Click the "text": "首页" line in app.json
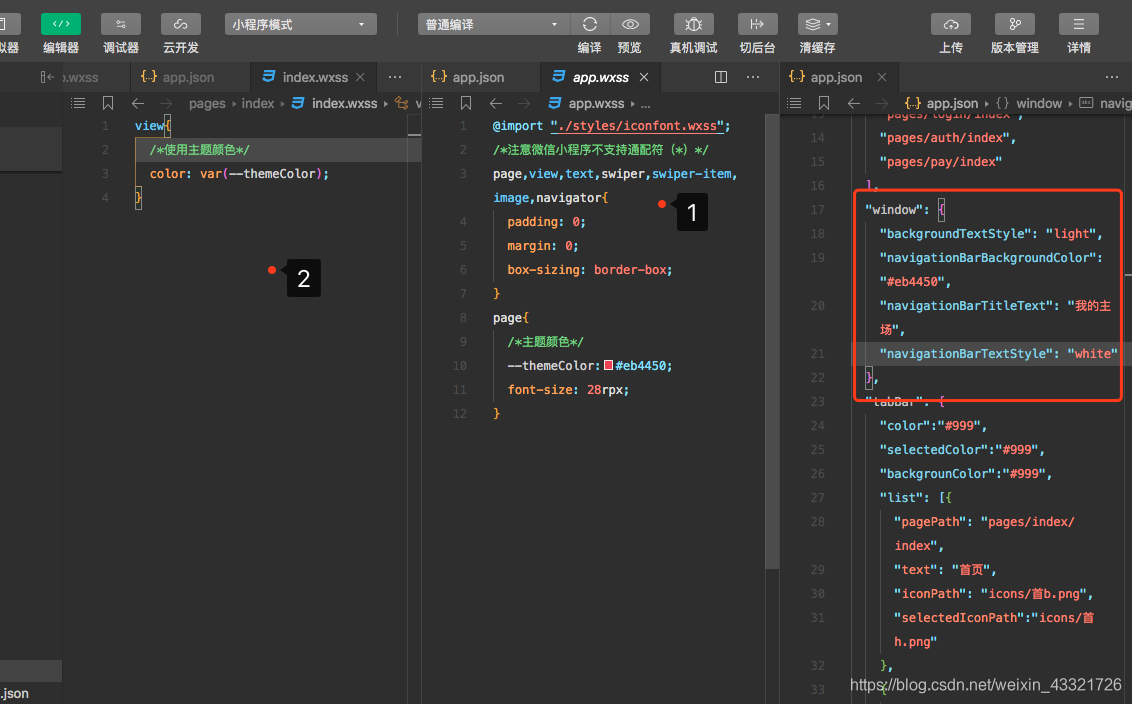The image size is (1132, 704). click(945, 570)
